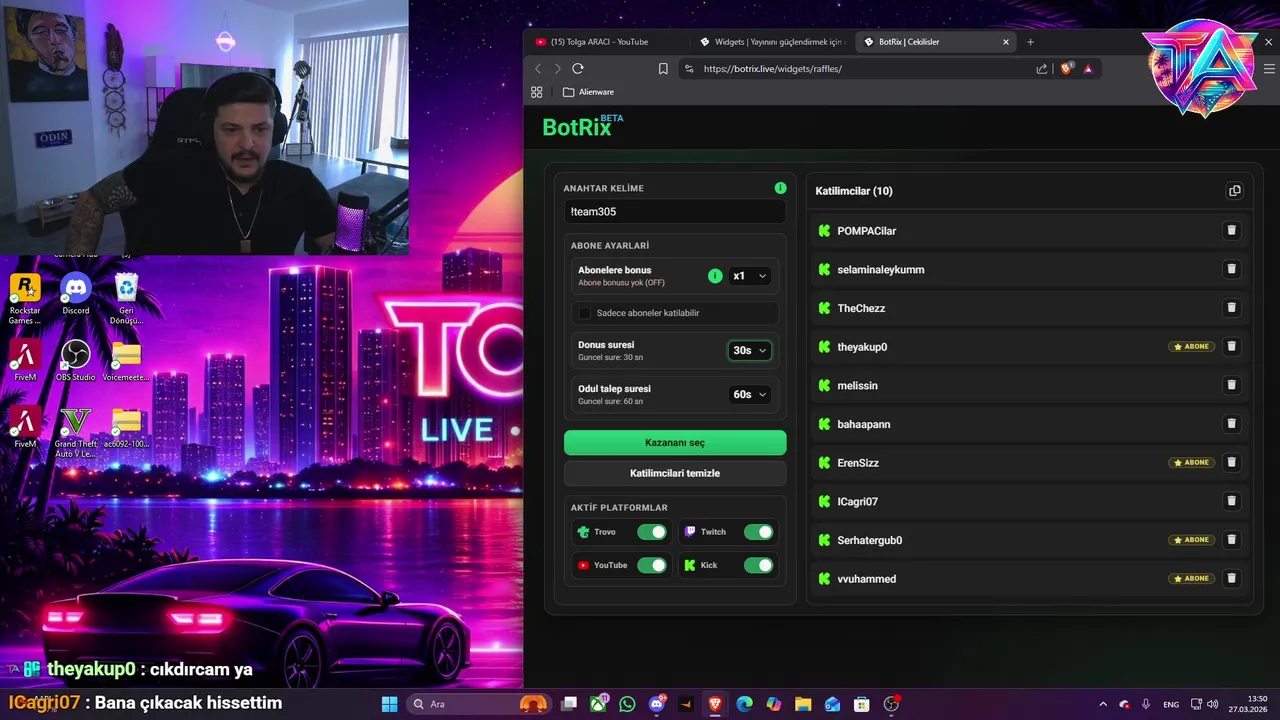Click ABONE badge on vvuhammed row

pyautogui.click(x=1192, y=579)
